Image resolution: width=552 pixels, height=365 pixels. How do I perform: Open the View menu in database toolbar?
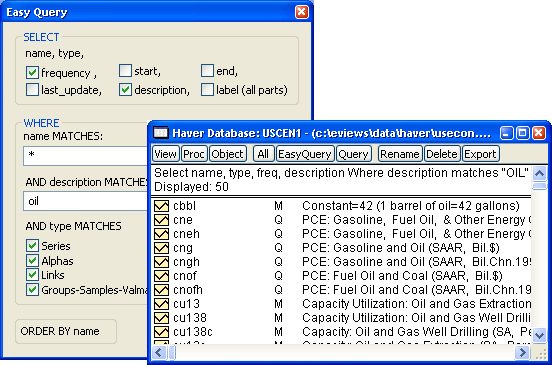coord(165,154)
